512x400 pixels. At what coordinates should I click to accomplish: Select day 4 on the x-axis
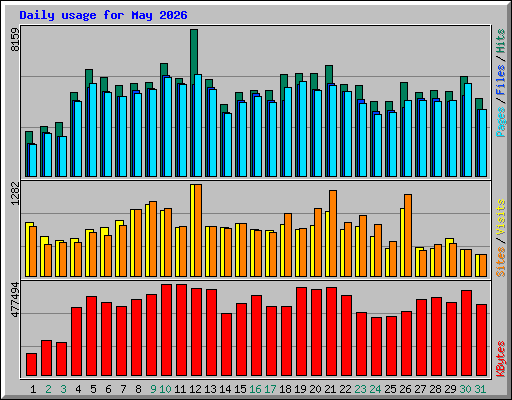[x=78, y=389]
